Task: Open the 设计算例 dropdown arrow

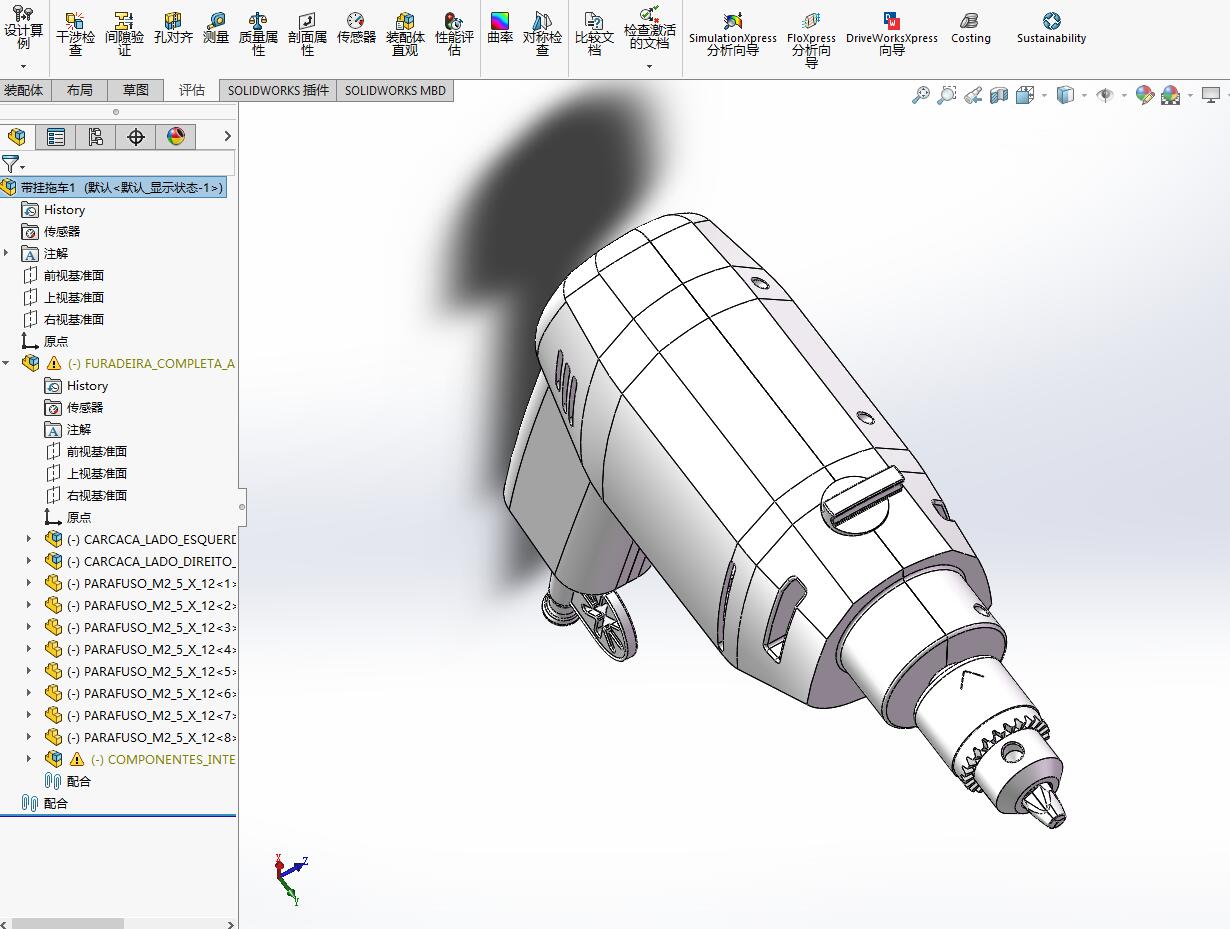Action: [23, 67]
